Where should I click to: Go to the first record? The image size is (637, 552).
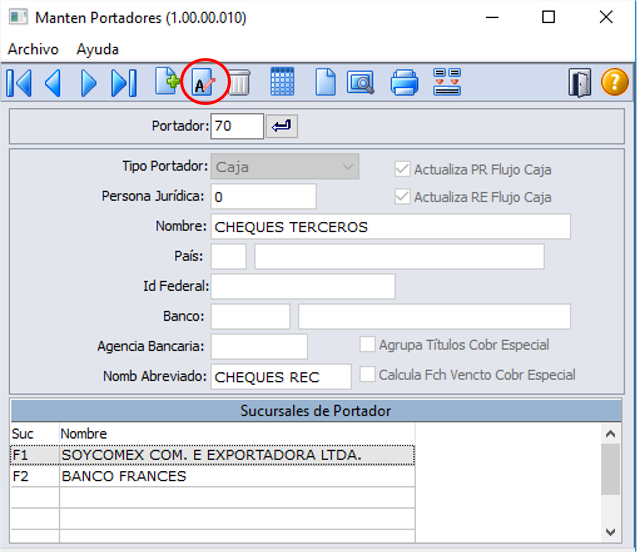(x=19, y=83)
